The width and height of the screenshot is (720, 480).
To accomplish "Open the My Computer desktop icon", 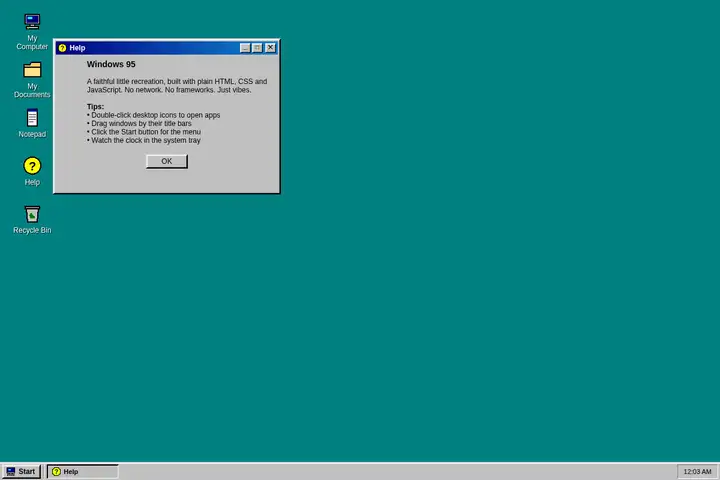I will 32,32.
